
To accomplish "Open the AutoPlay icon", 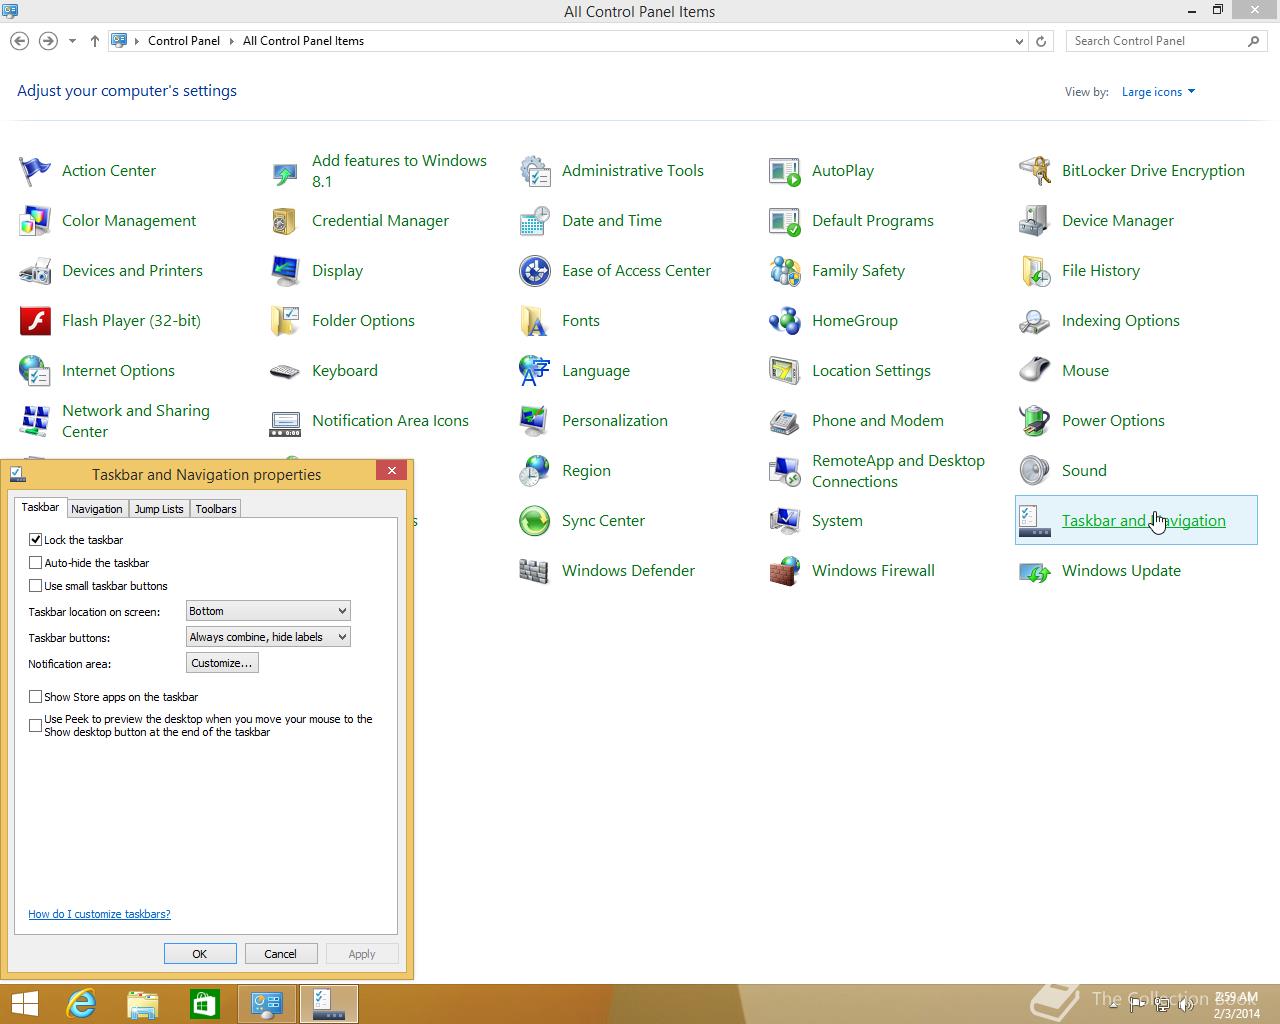I will [785, 171].
